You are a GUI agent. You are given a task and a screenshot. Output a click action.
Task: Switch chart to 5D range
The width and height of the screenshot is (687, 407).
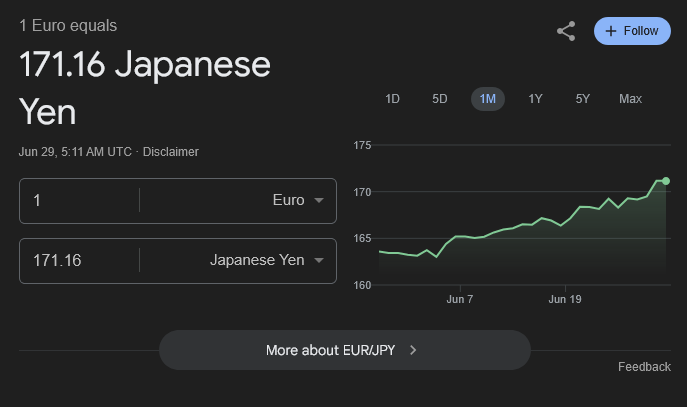[440, 99]
